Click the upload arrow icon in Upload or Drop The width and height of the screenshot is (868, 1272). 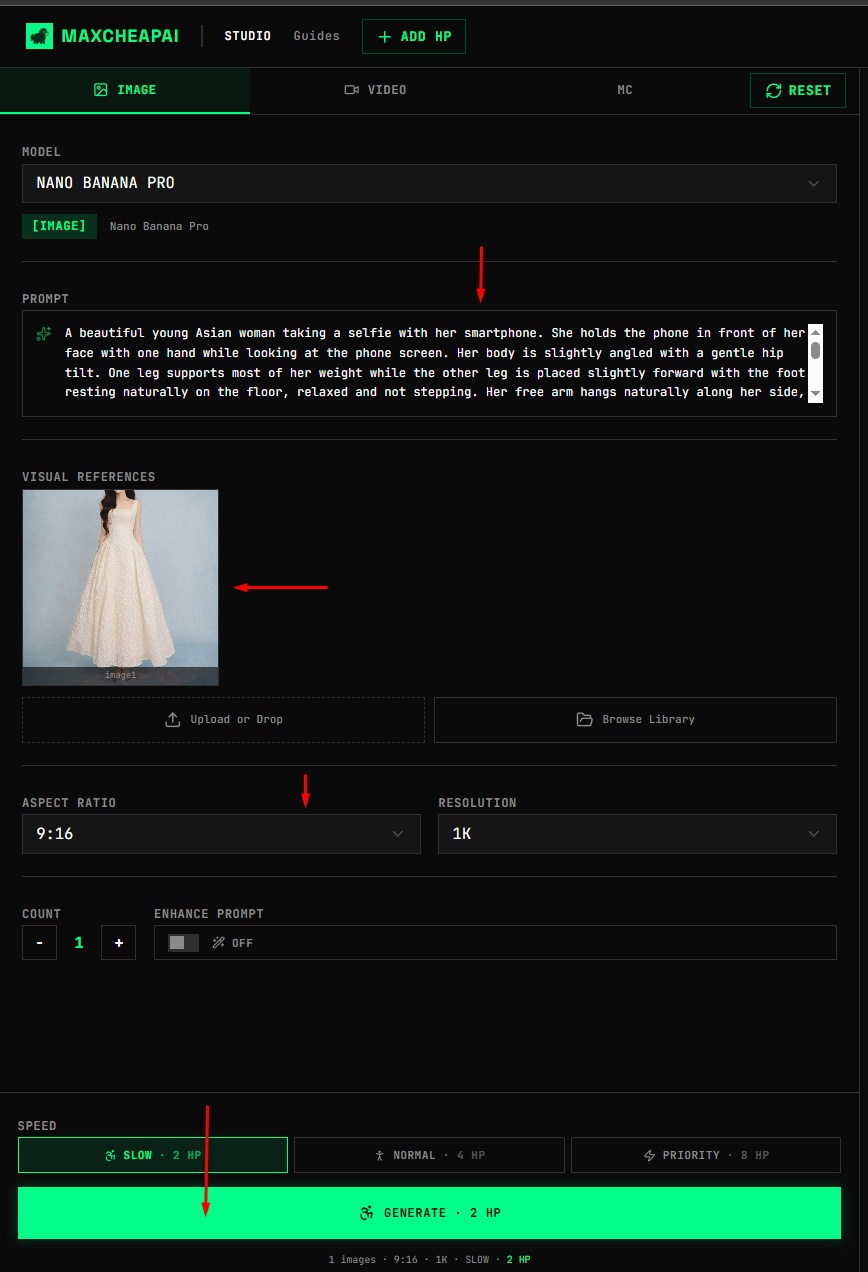pos(171,719)
